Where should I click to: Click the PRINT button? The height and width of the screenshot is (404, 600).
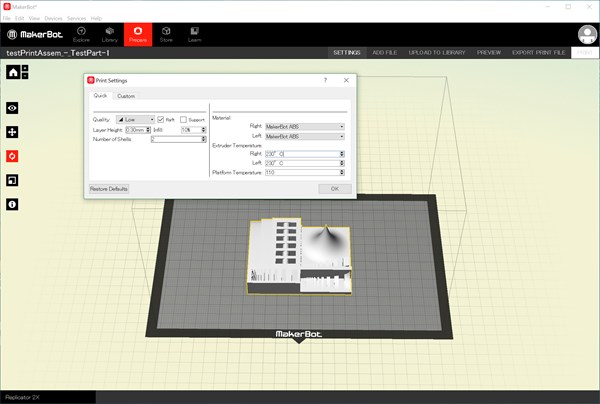coord(585,52)
